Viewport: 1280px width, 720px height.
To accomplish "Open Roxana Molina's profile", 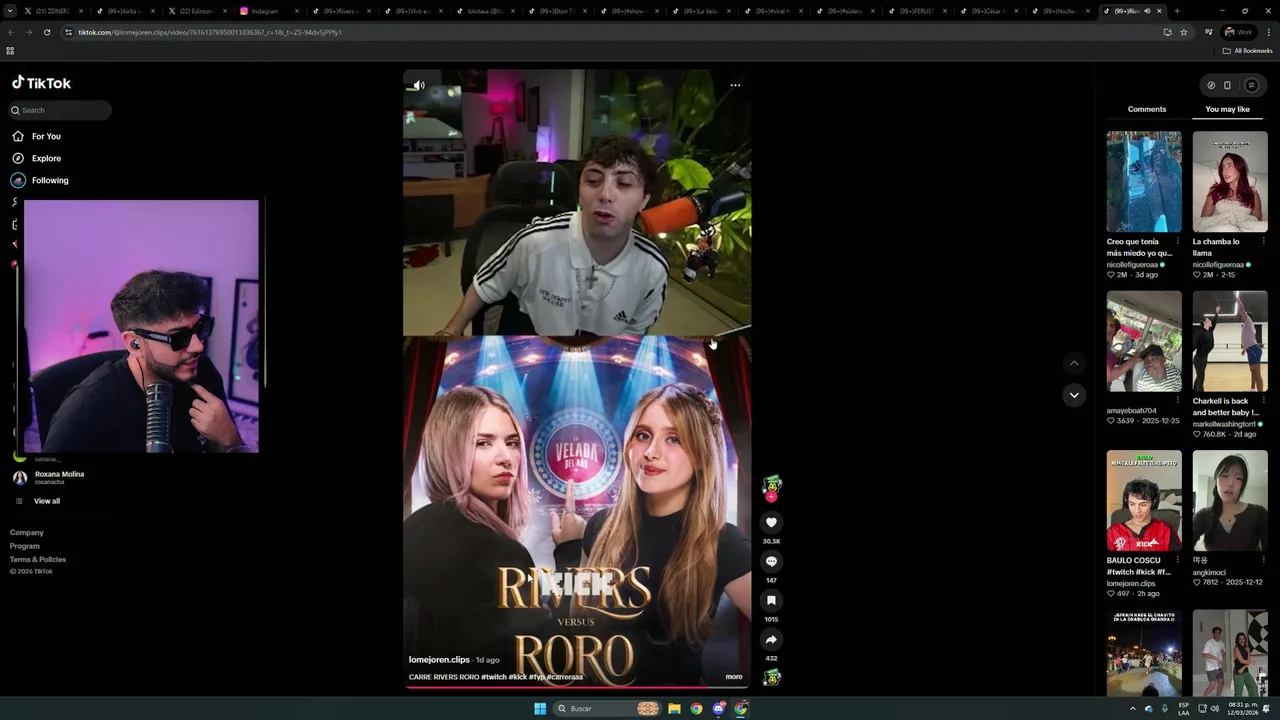I will pos(59,477).
